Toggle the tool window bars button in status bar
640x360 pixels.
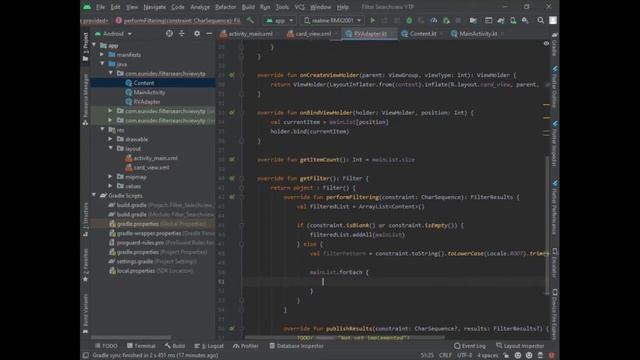coord(85,356)
